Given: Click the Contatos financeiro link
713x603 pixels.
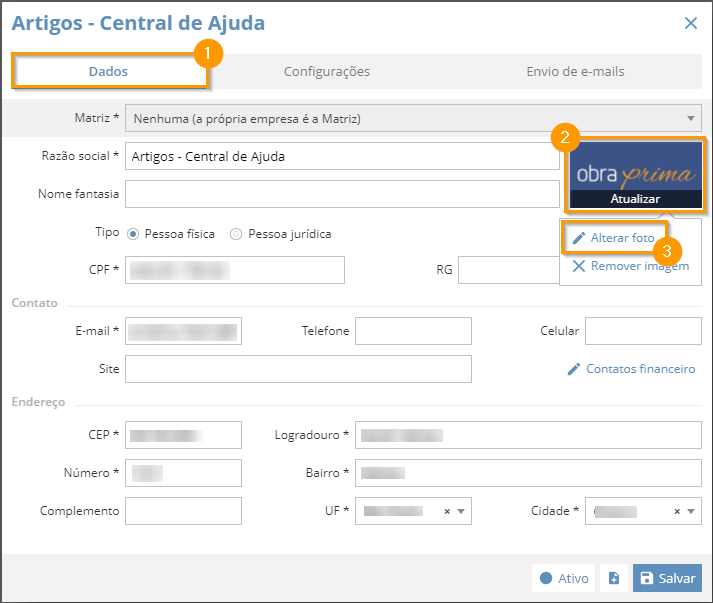Looking at the screenshot, I should [x=640, y=369].
